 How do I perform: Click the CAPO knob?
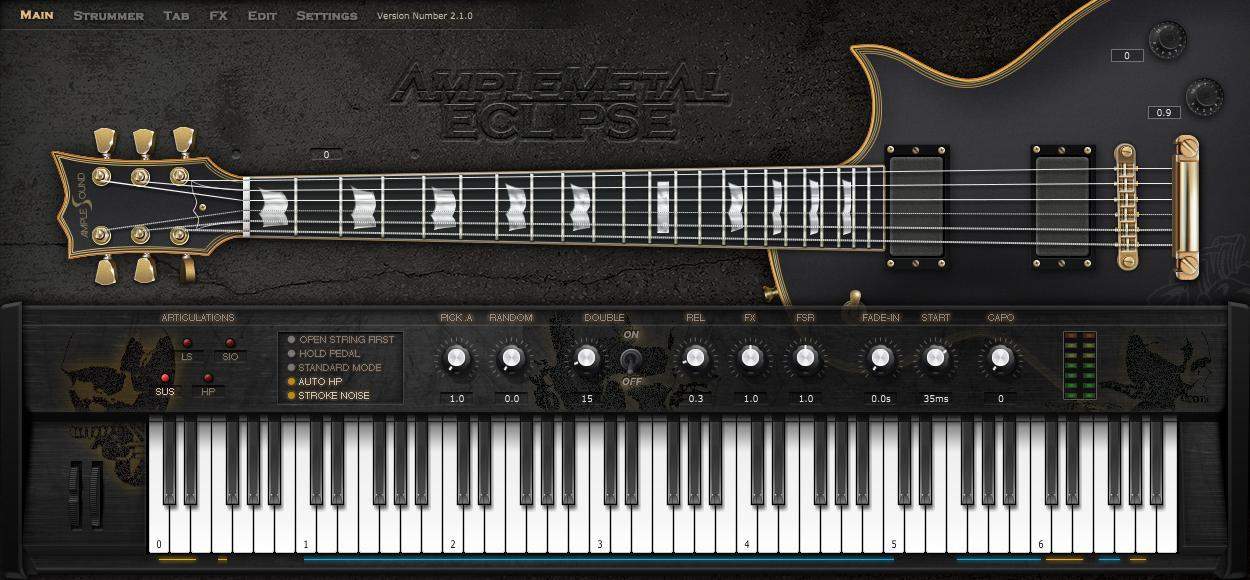point(999,357)
